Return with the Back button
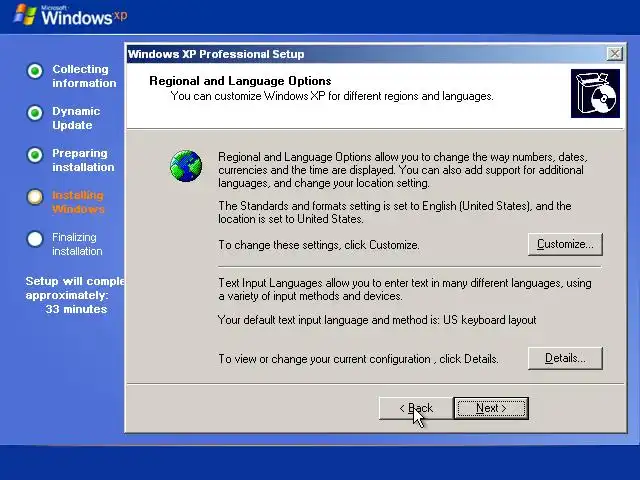Viewport: 640px width, 480px height. [x=416, y=408]
